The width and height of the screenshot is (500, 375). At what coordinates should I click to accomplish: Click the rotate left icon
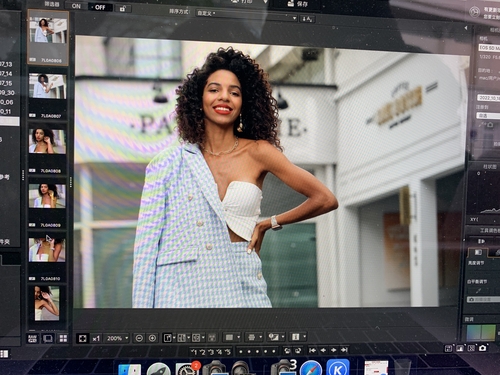(x=287, y=350)
